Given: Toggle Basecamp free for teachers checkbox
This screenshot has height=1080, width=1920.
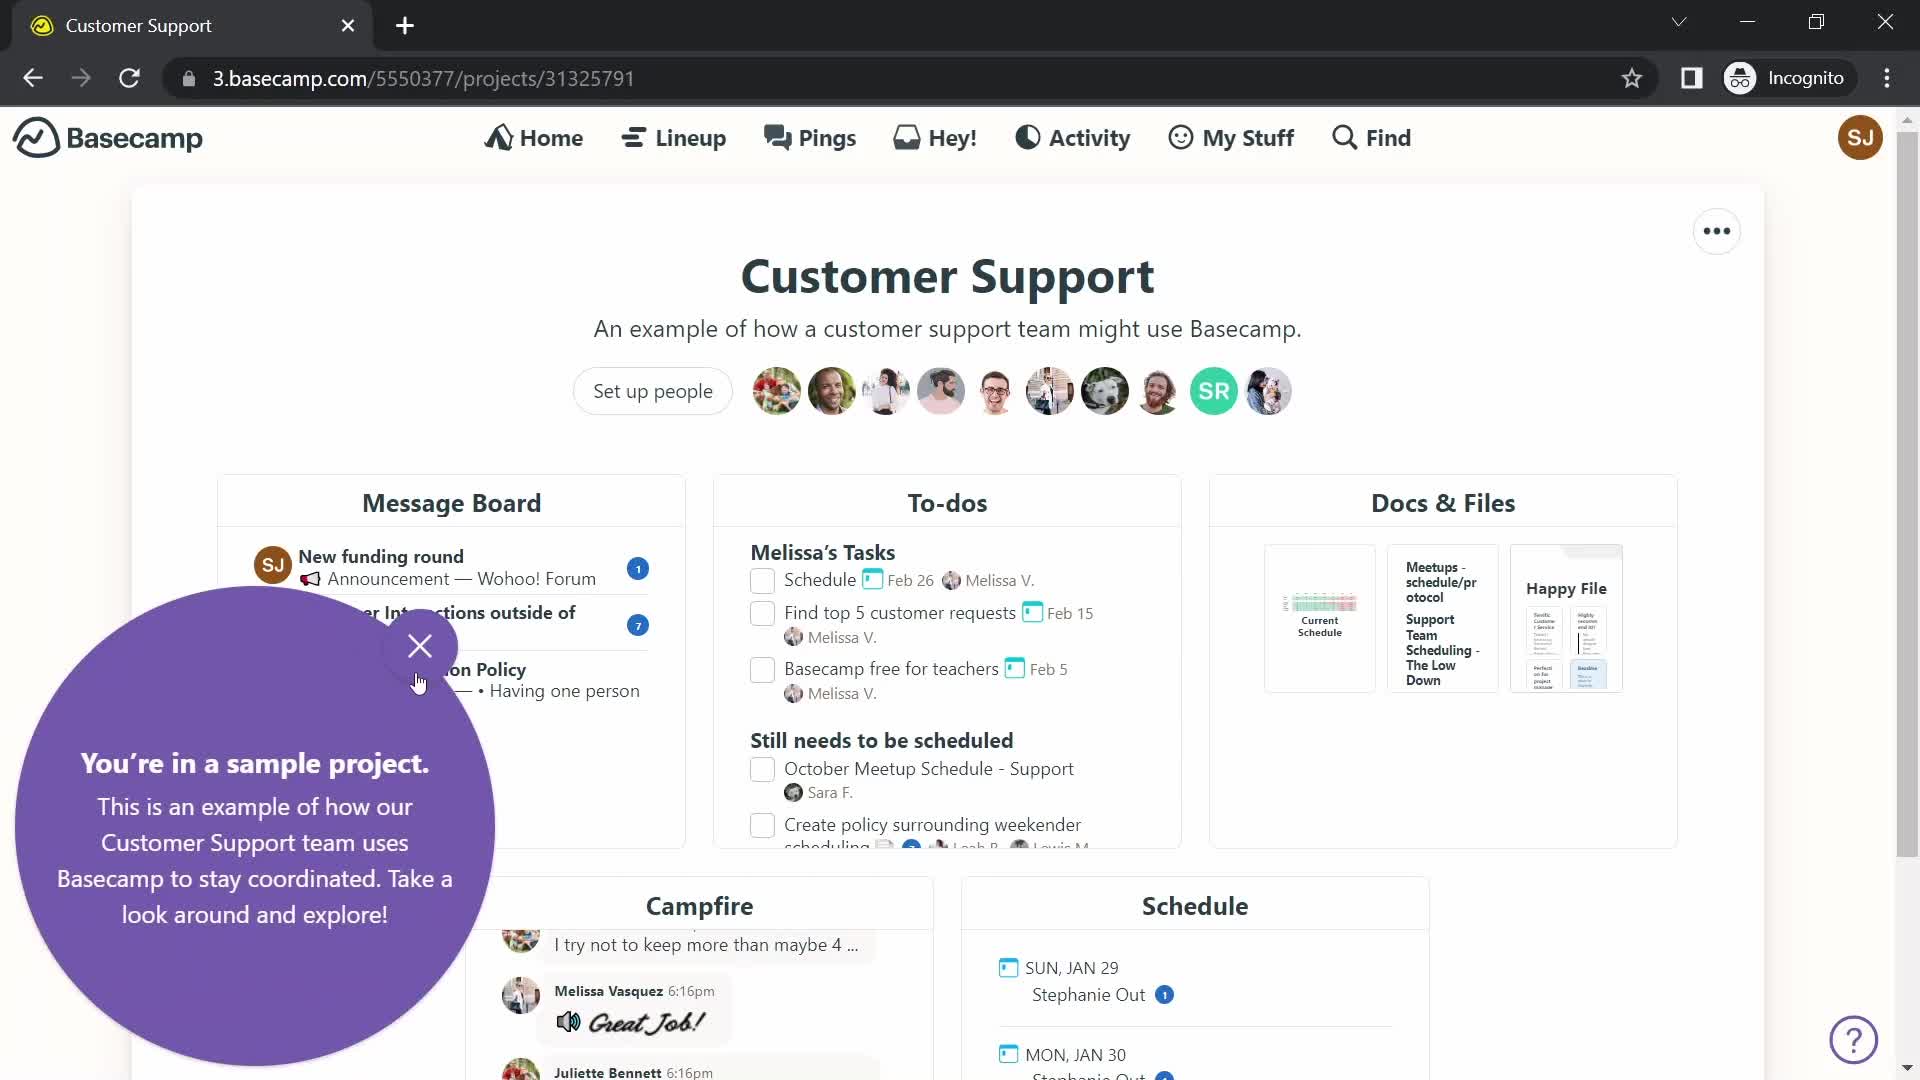Looking at the screenshot, I should (764, 670).
